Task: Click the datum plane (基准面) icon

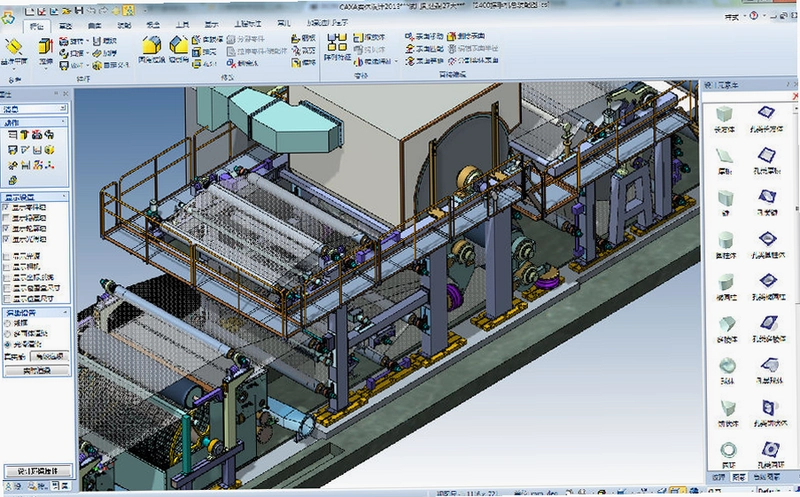Action: [x=14, y=47]
